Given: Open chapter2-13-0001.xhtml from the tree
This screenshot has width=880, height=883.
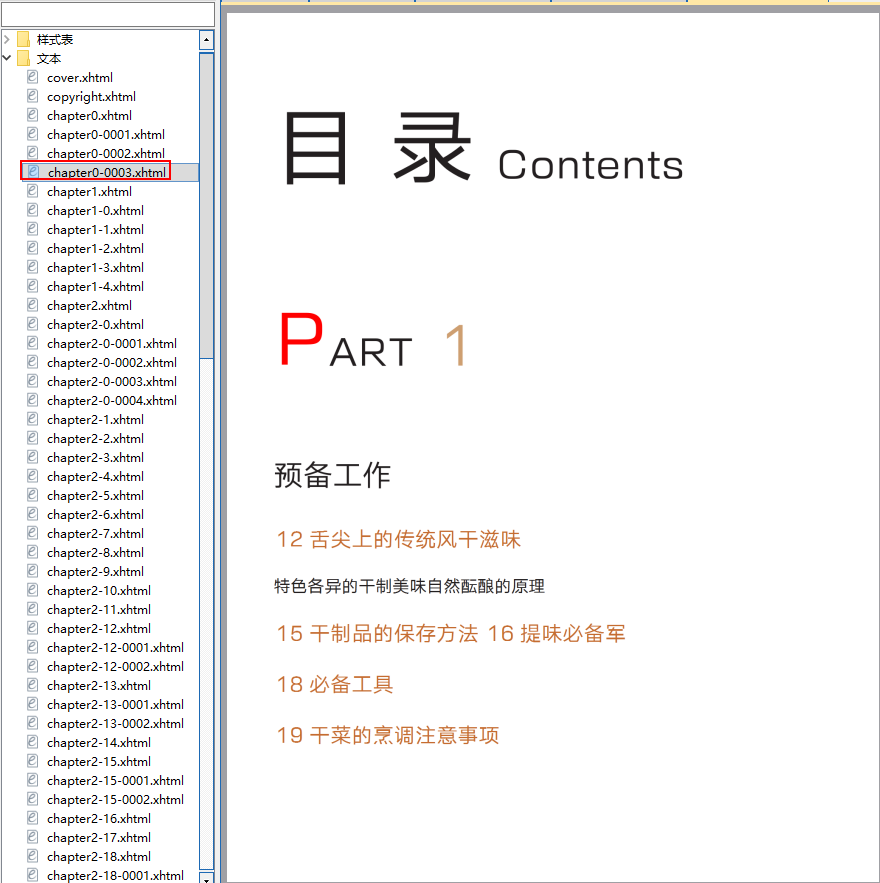Looking at the screenshot, I should click(115, 704).
